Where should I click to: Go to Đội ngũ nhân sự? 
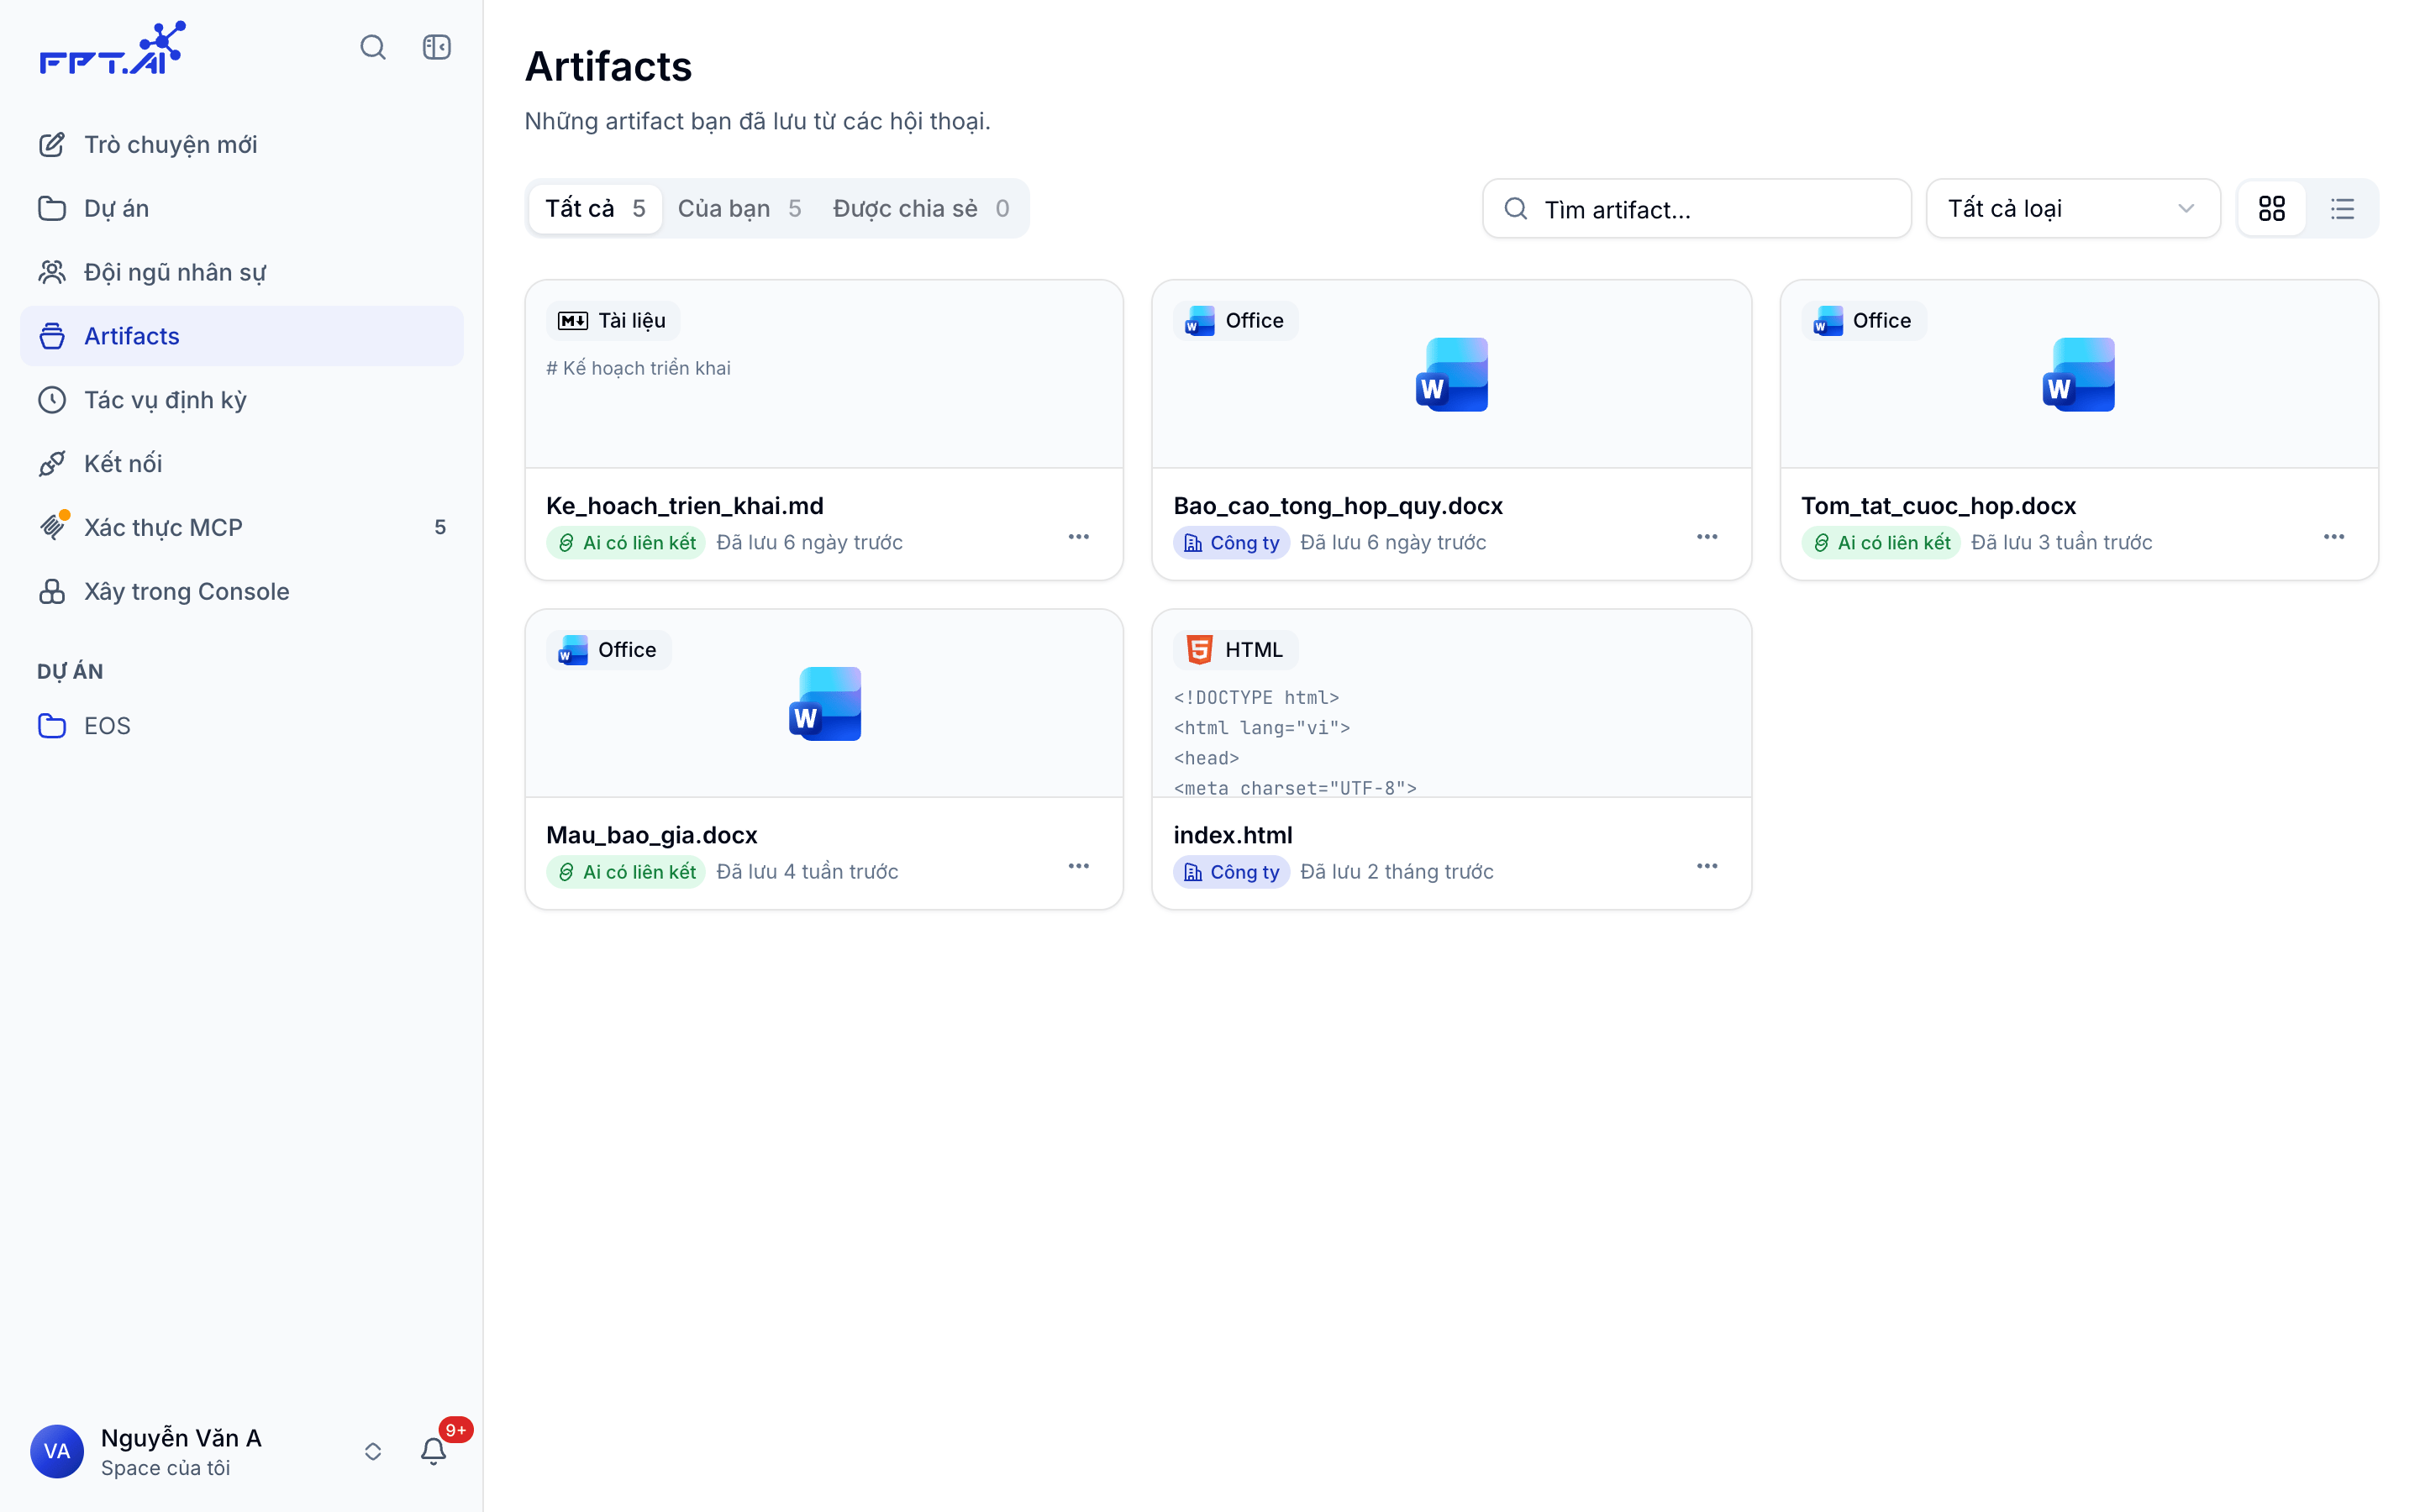coord(241,272)
